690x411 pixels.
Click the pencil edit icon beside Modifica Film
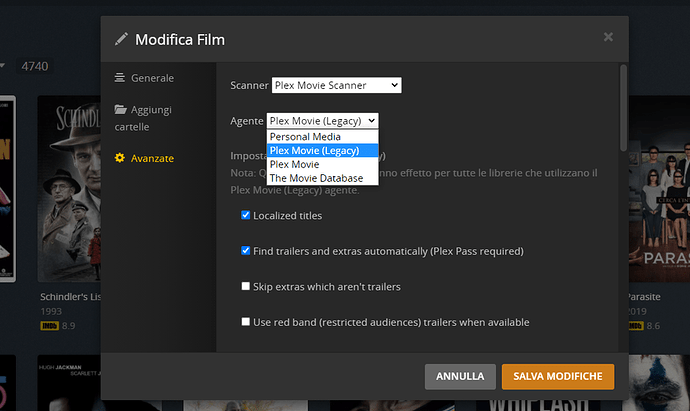click(122, 40)
